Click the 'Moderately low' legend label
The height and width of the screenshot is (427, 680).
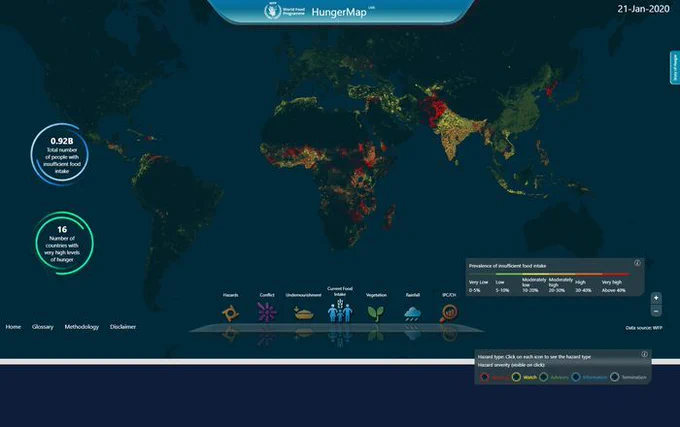point(534,282)
